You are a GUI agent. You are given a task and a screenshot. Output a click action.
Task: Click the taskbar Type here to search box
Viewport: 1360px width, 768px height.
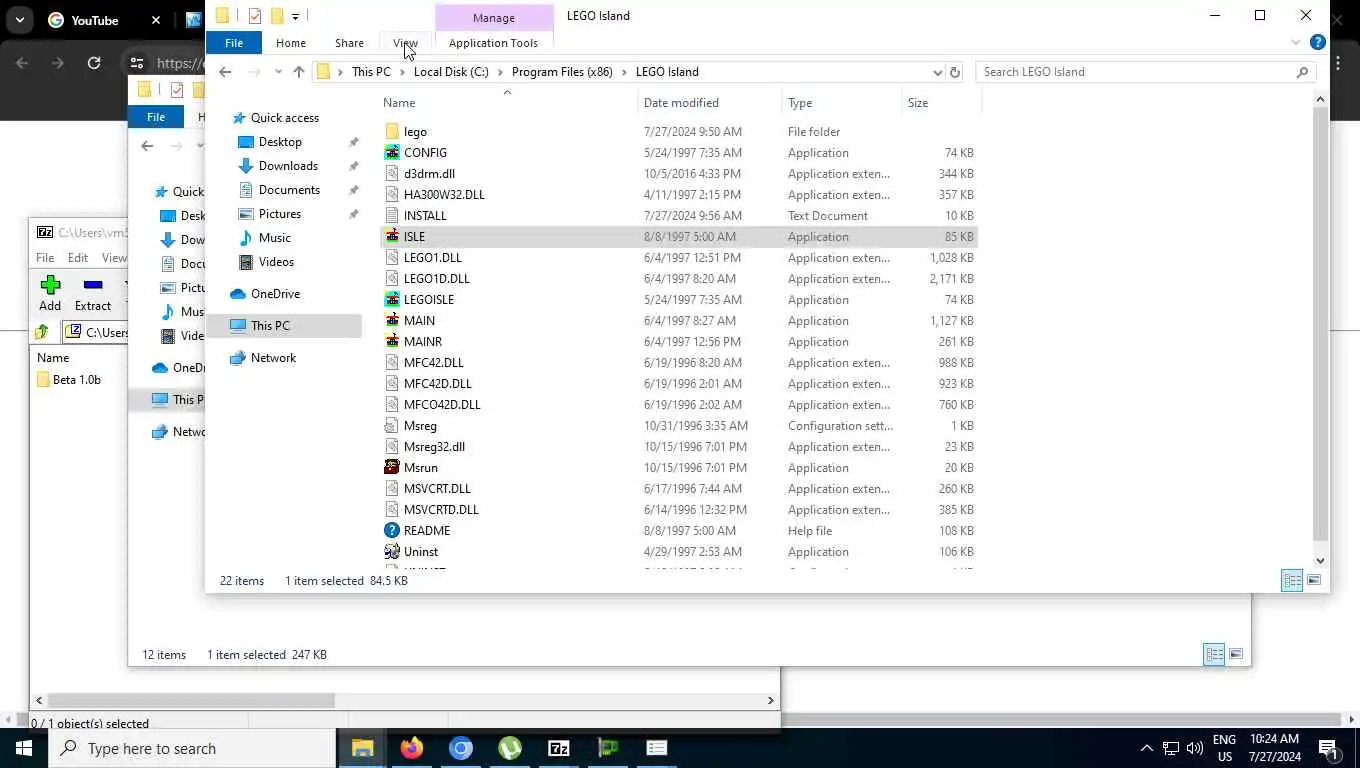pyautogui.click(x=192, y=748)
